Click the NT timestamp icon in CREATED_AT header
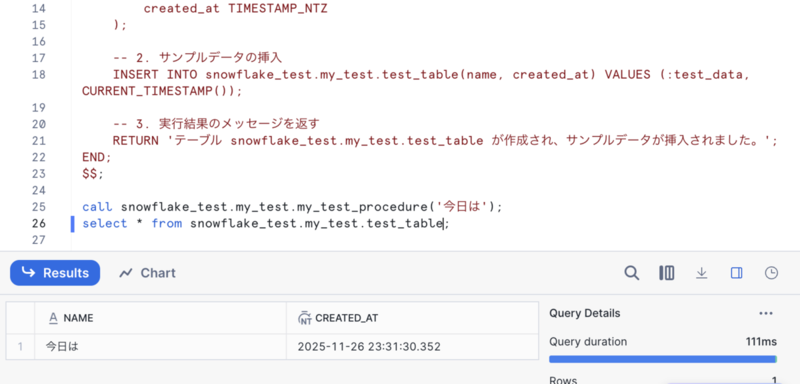The width and height of the screenshot is (800, 384). click(x=305, y=318)
